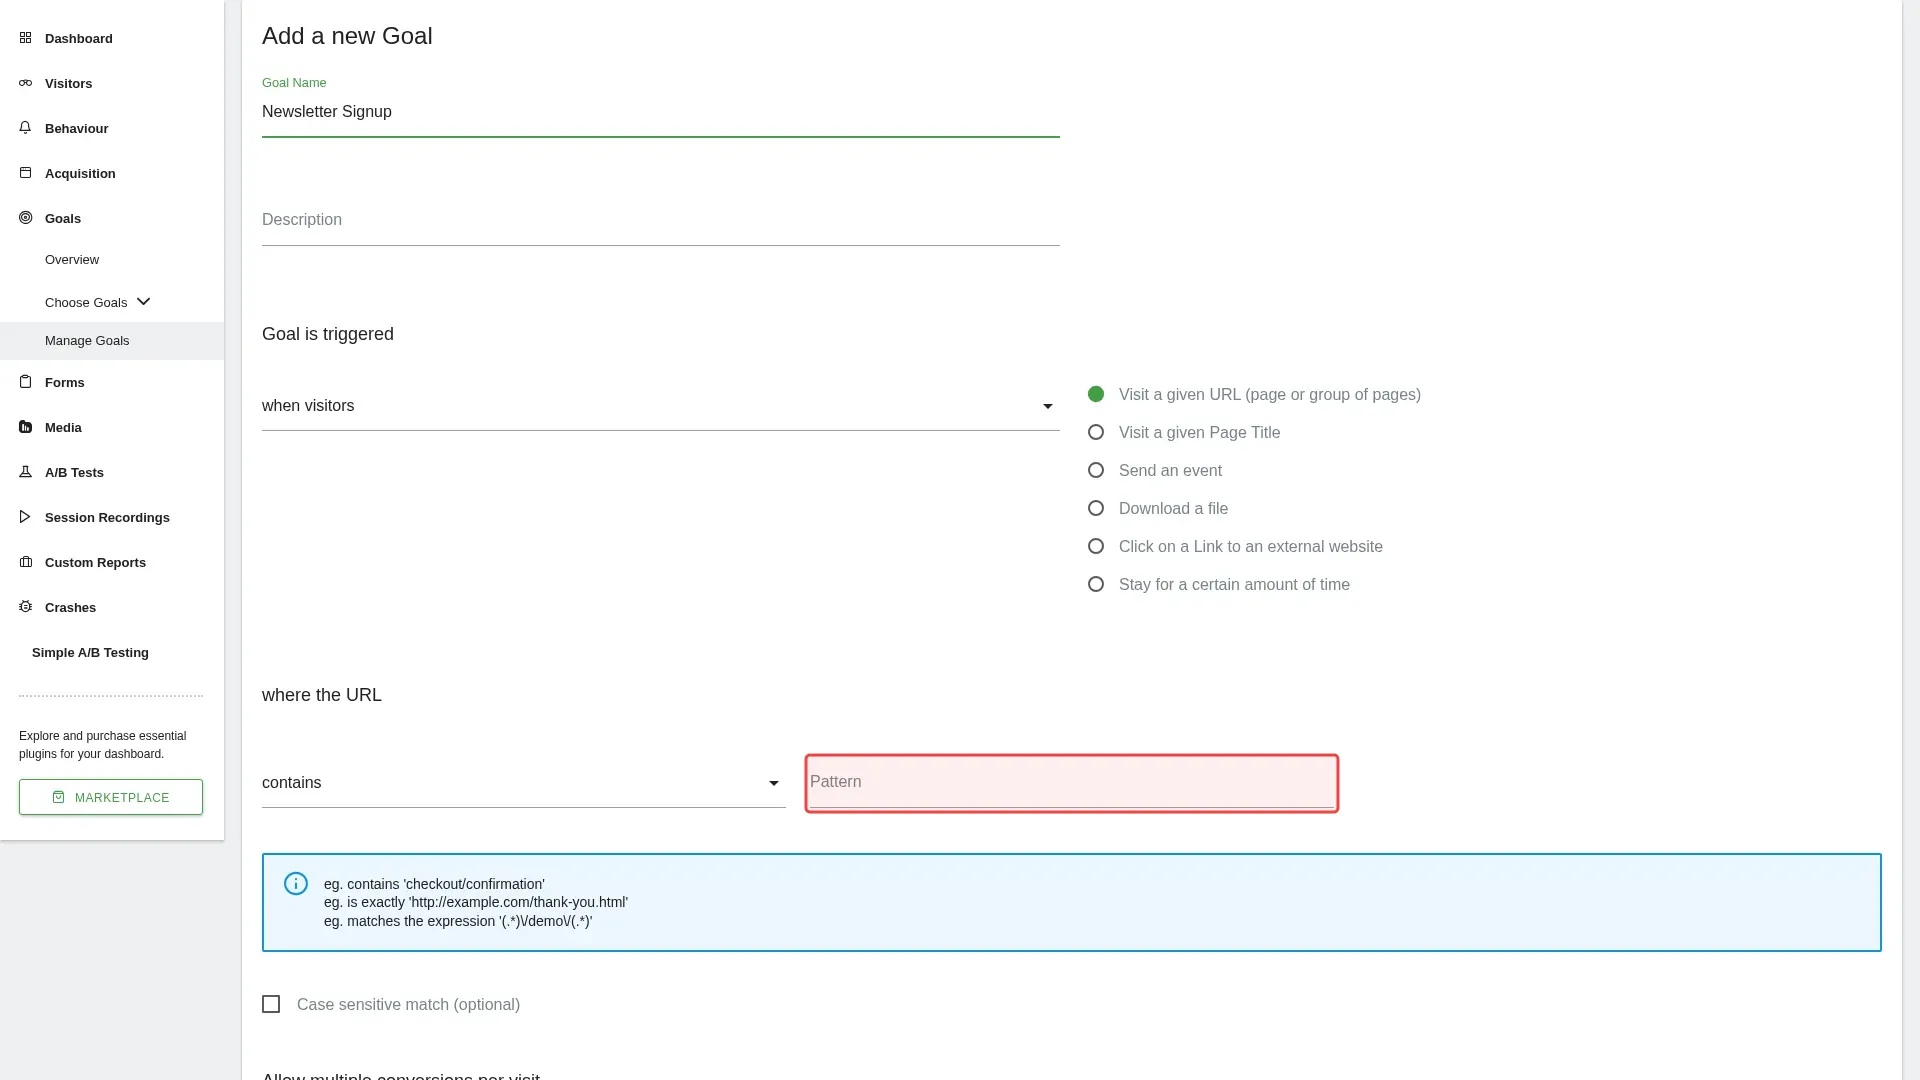Select the A/B Tests flask icon

24,472
